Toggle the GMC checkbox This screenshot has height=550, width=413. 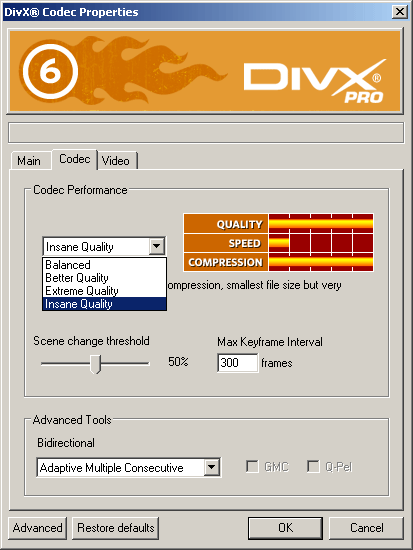coord(252,467)
